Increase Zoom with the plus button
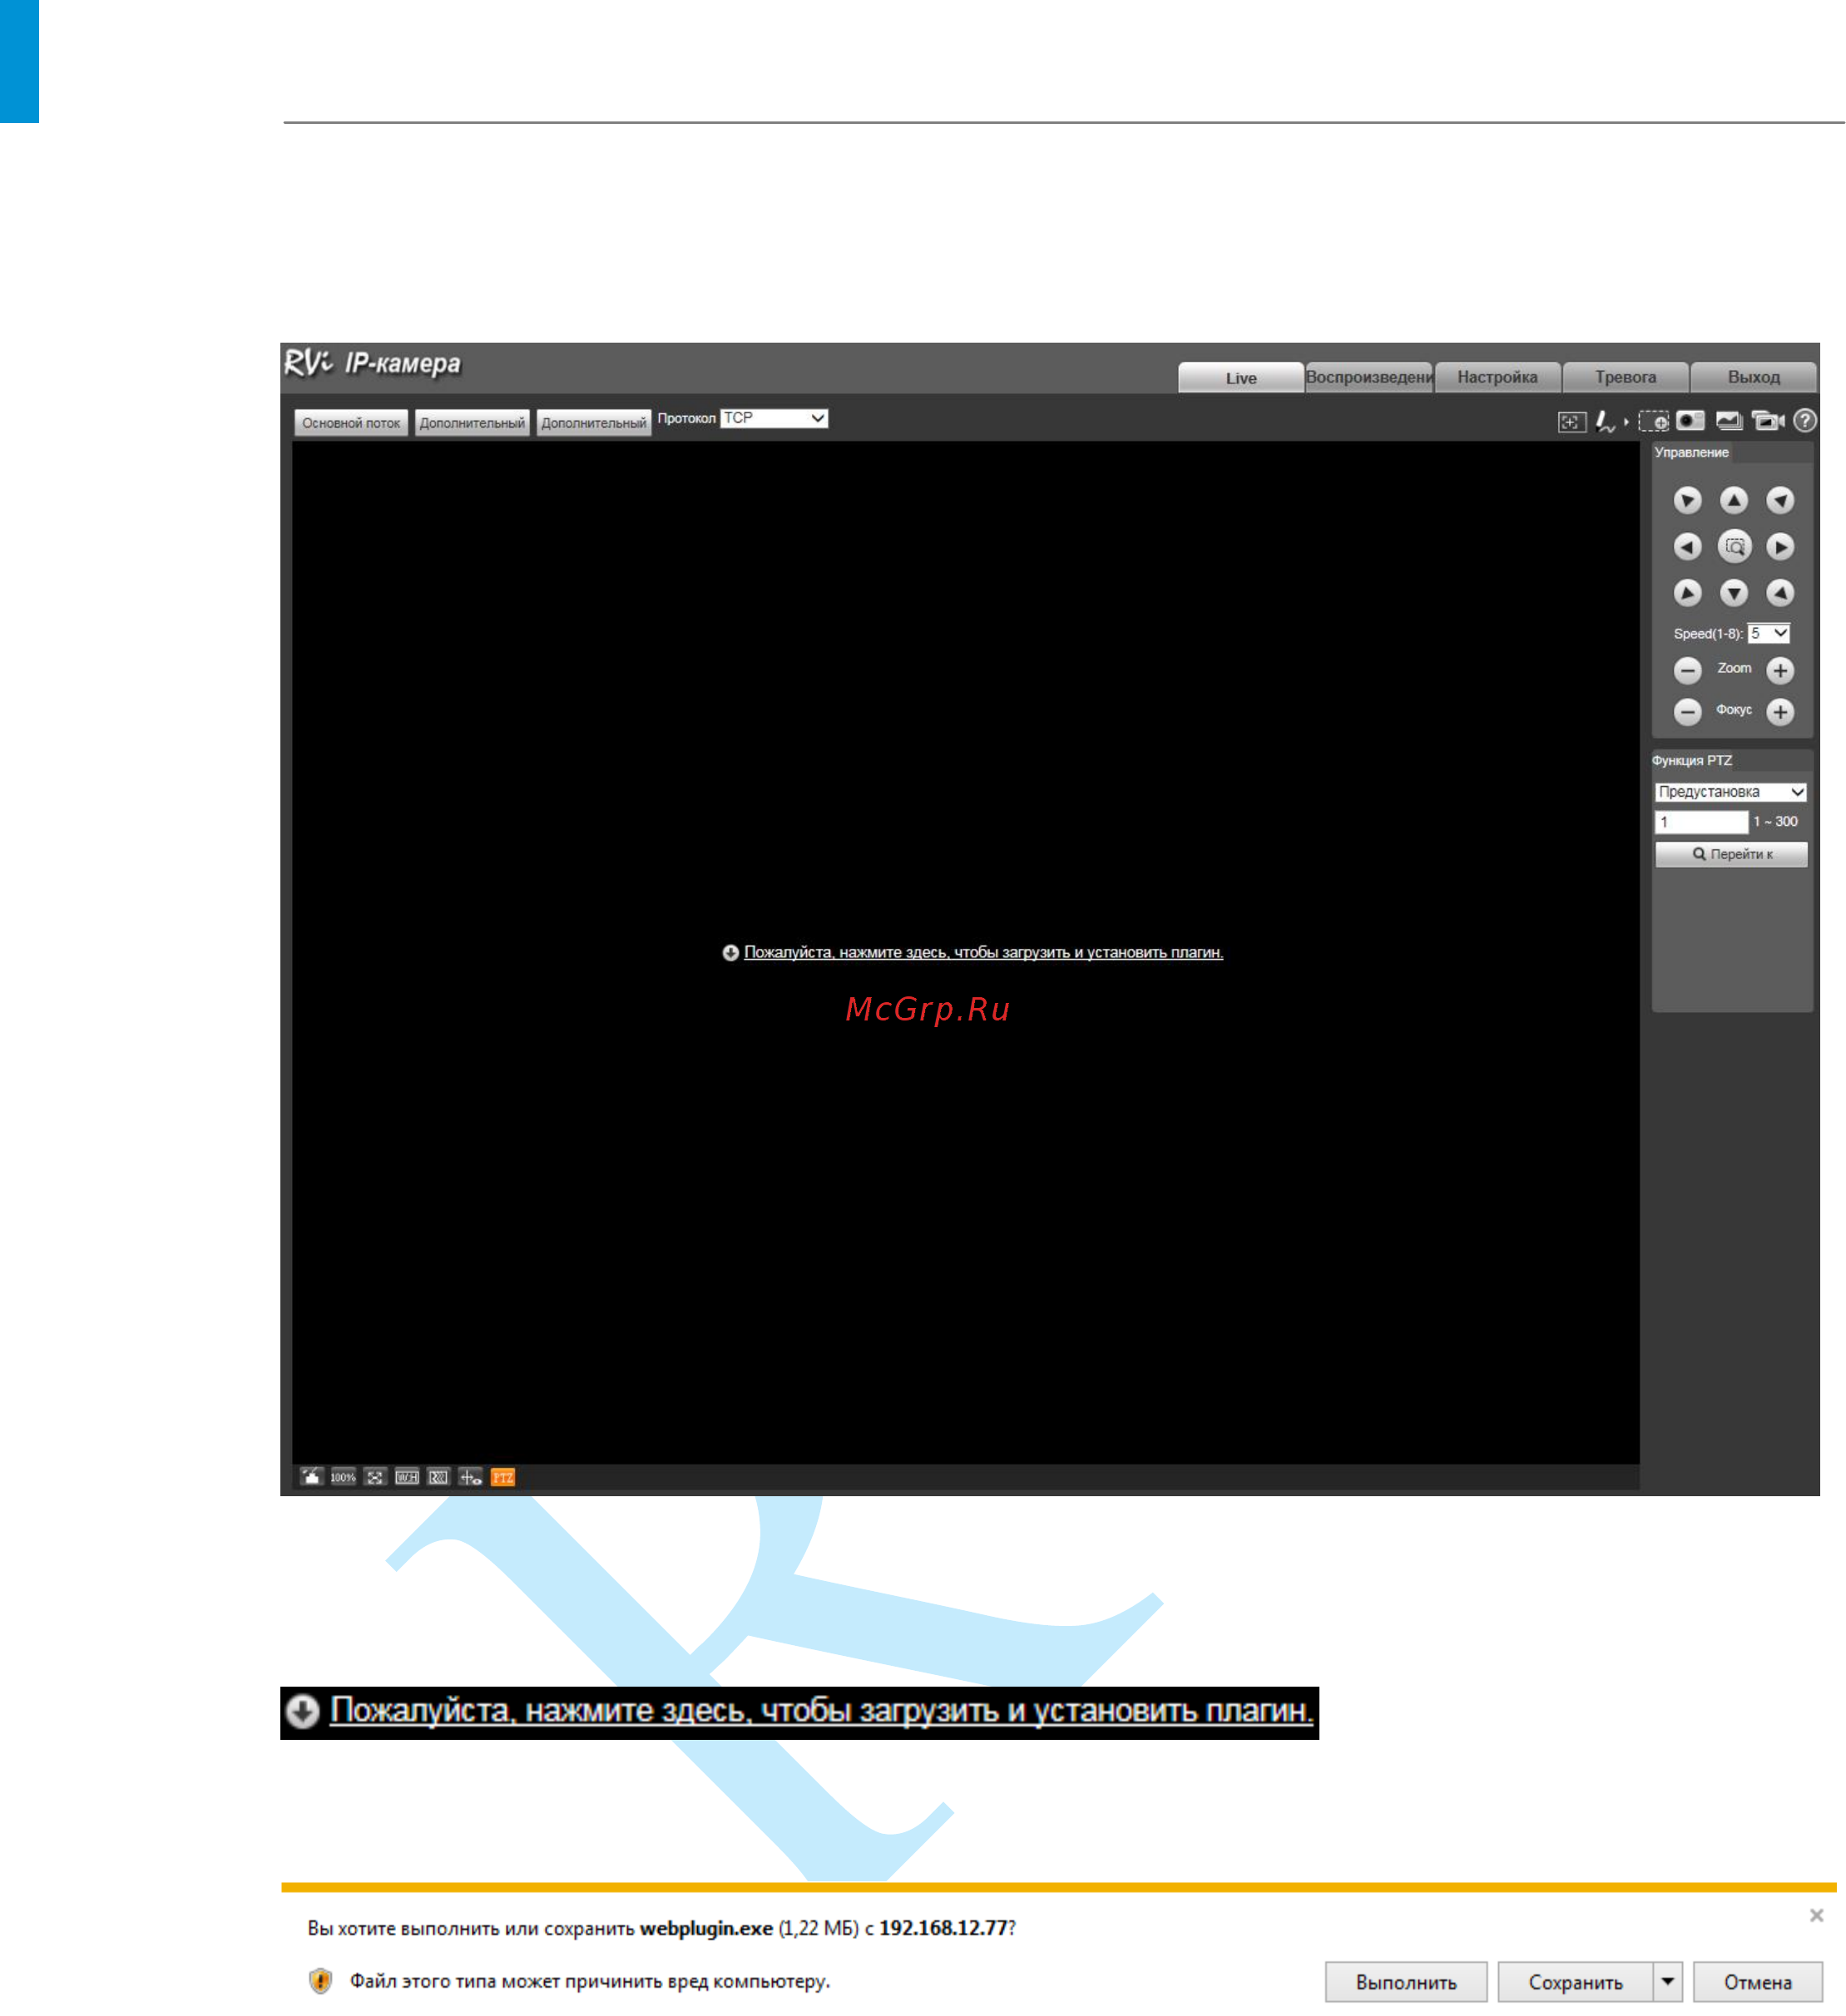 click(x=1779, y=670)
